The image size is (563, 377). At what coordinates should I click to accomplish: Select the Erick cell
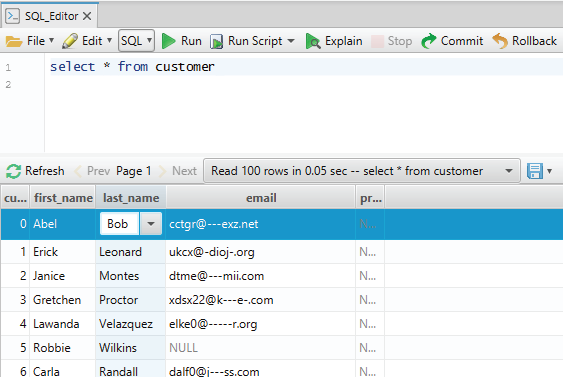(63, 252)
